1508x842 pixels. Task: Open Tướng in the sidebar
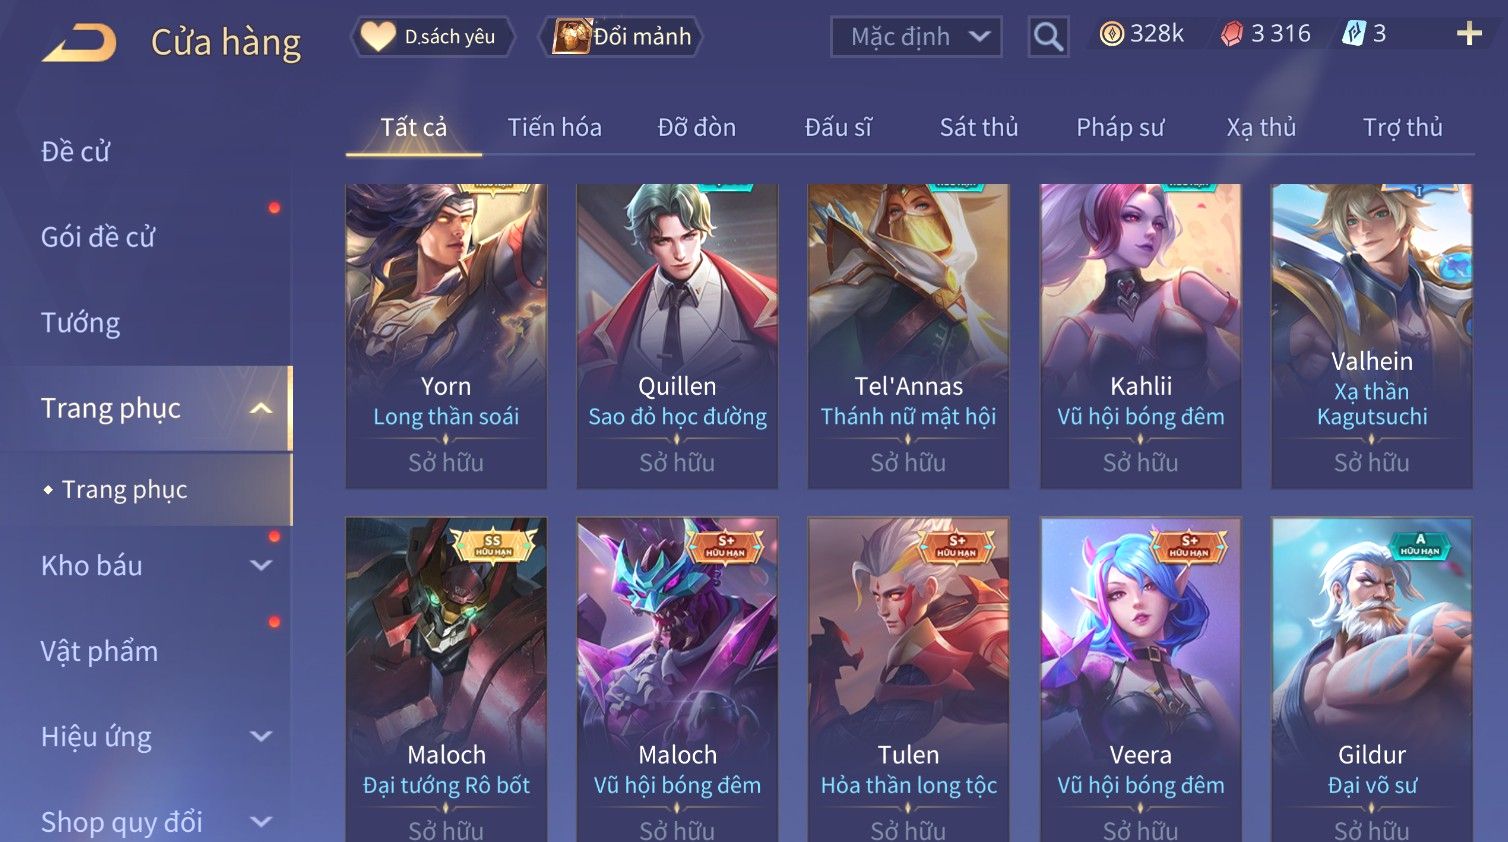click(x=80, y=323)
